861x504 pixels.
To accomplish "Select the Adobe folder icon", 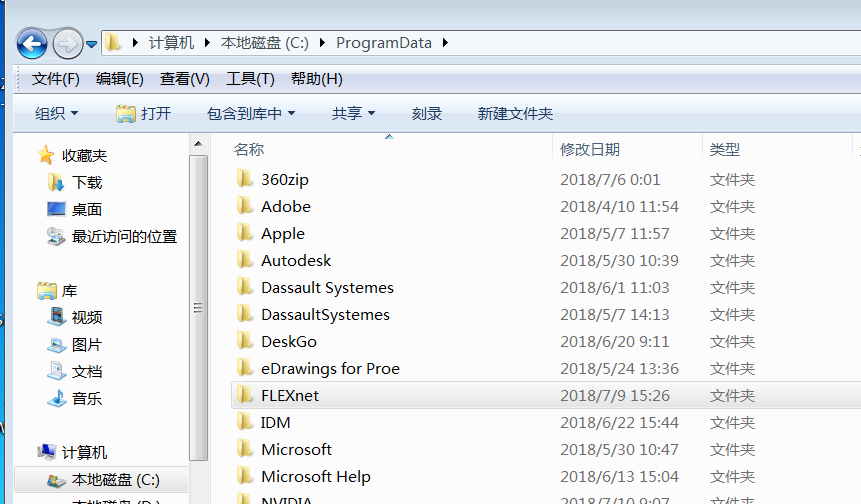I will click(245, 206).
